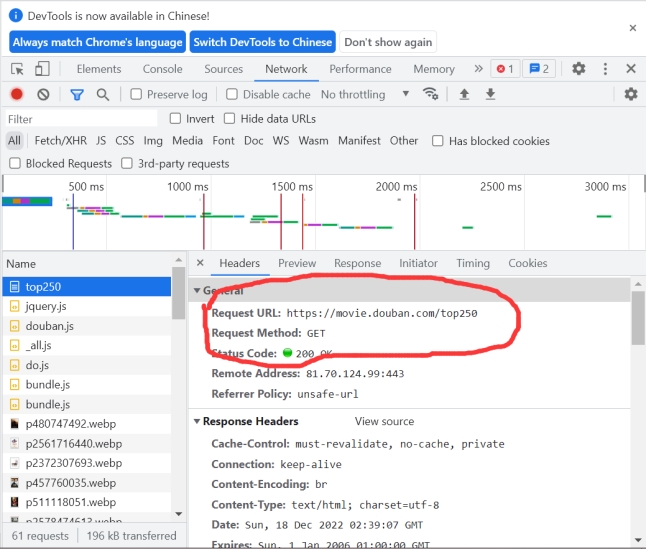Select the top250 request row

(87, 287)
